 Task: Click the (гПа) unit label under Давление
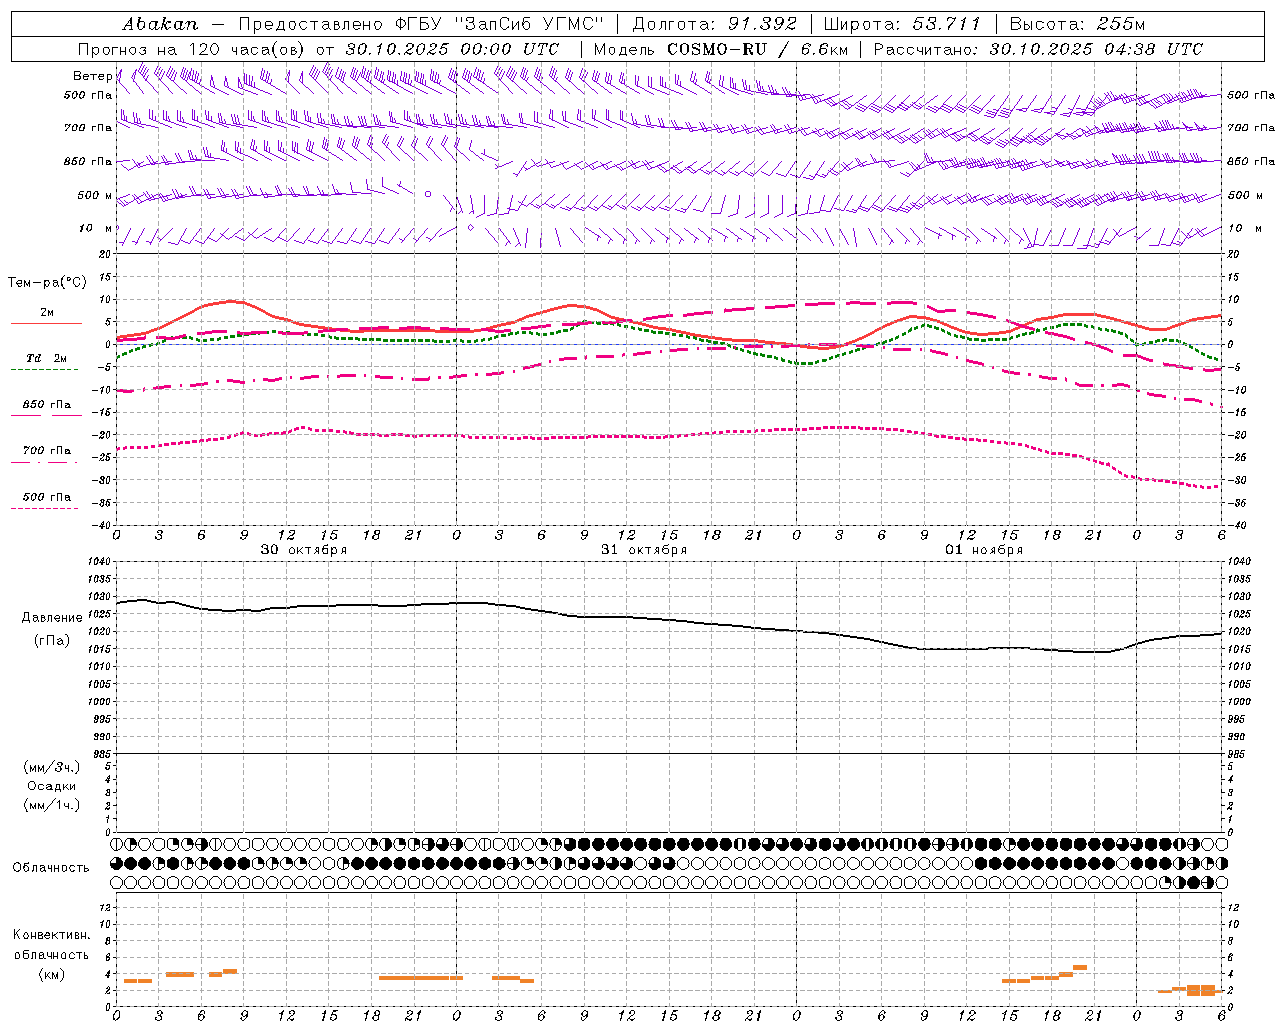[x=52, y=640]
